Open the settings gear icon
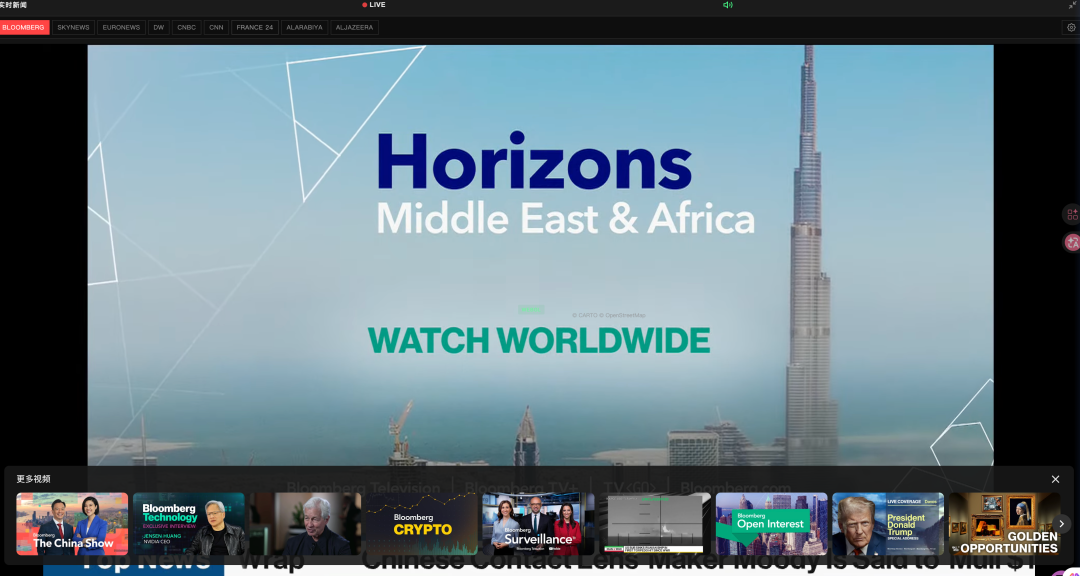 coord(1071,28)
